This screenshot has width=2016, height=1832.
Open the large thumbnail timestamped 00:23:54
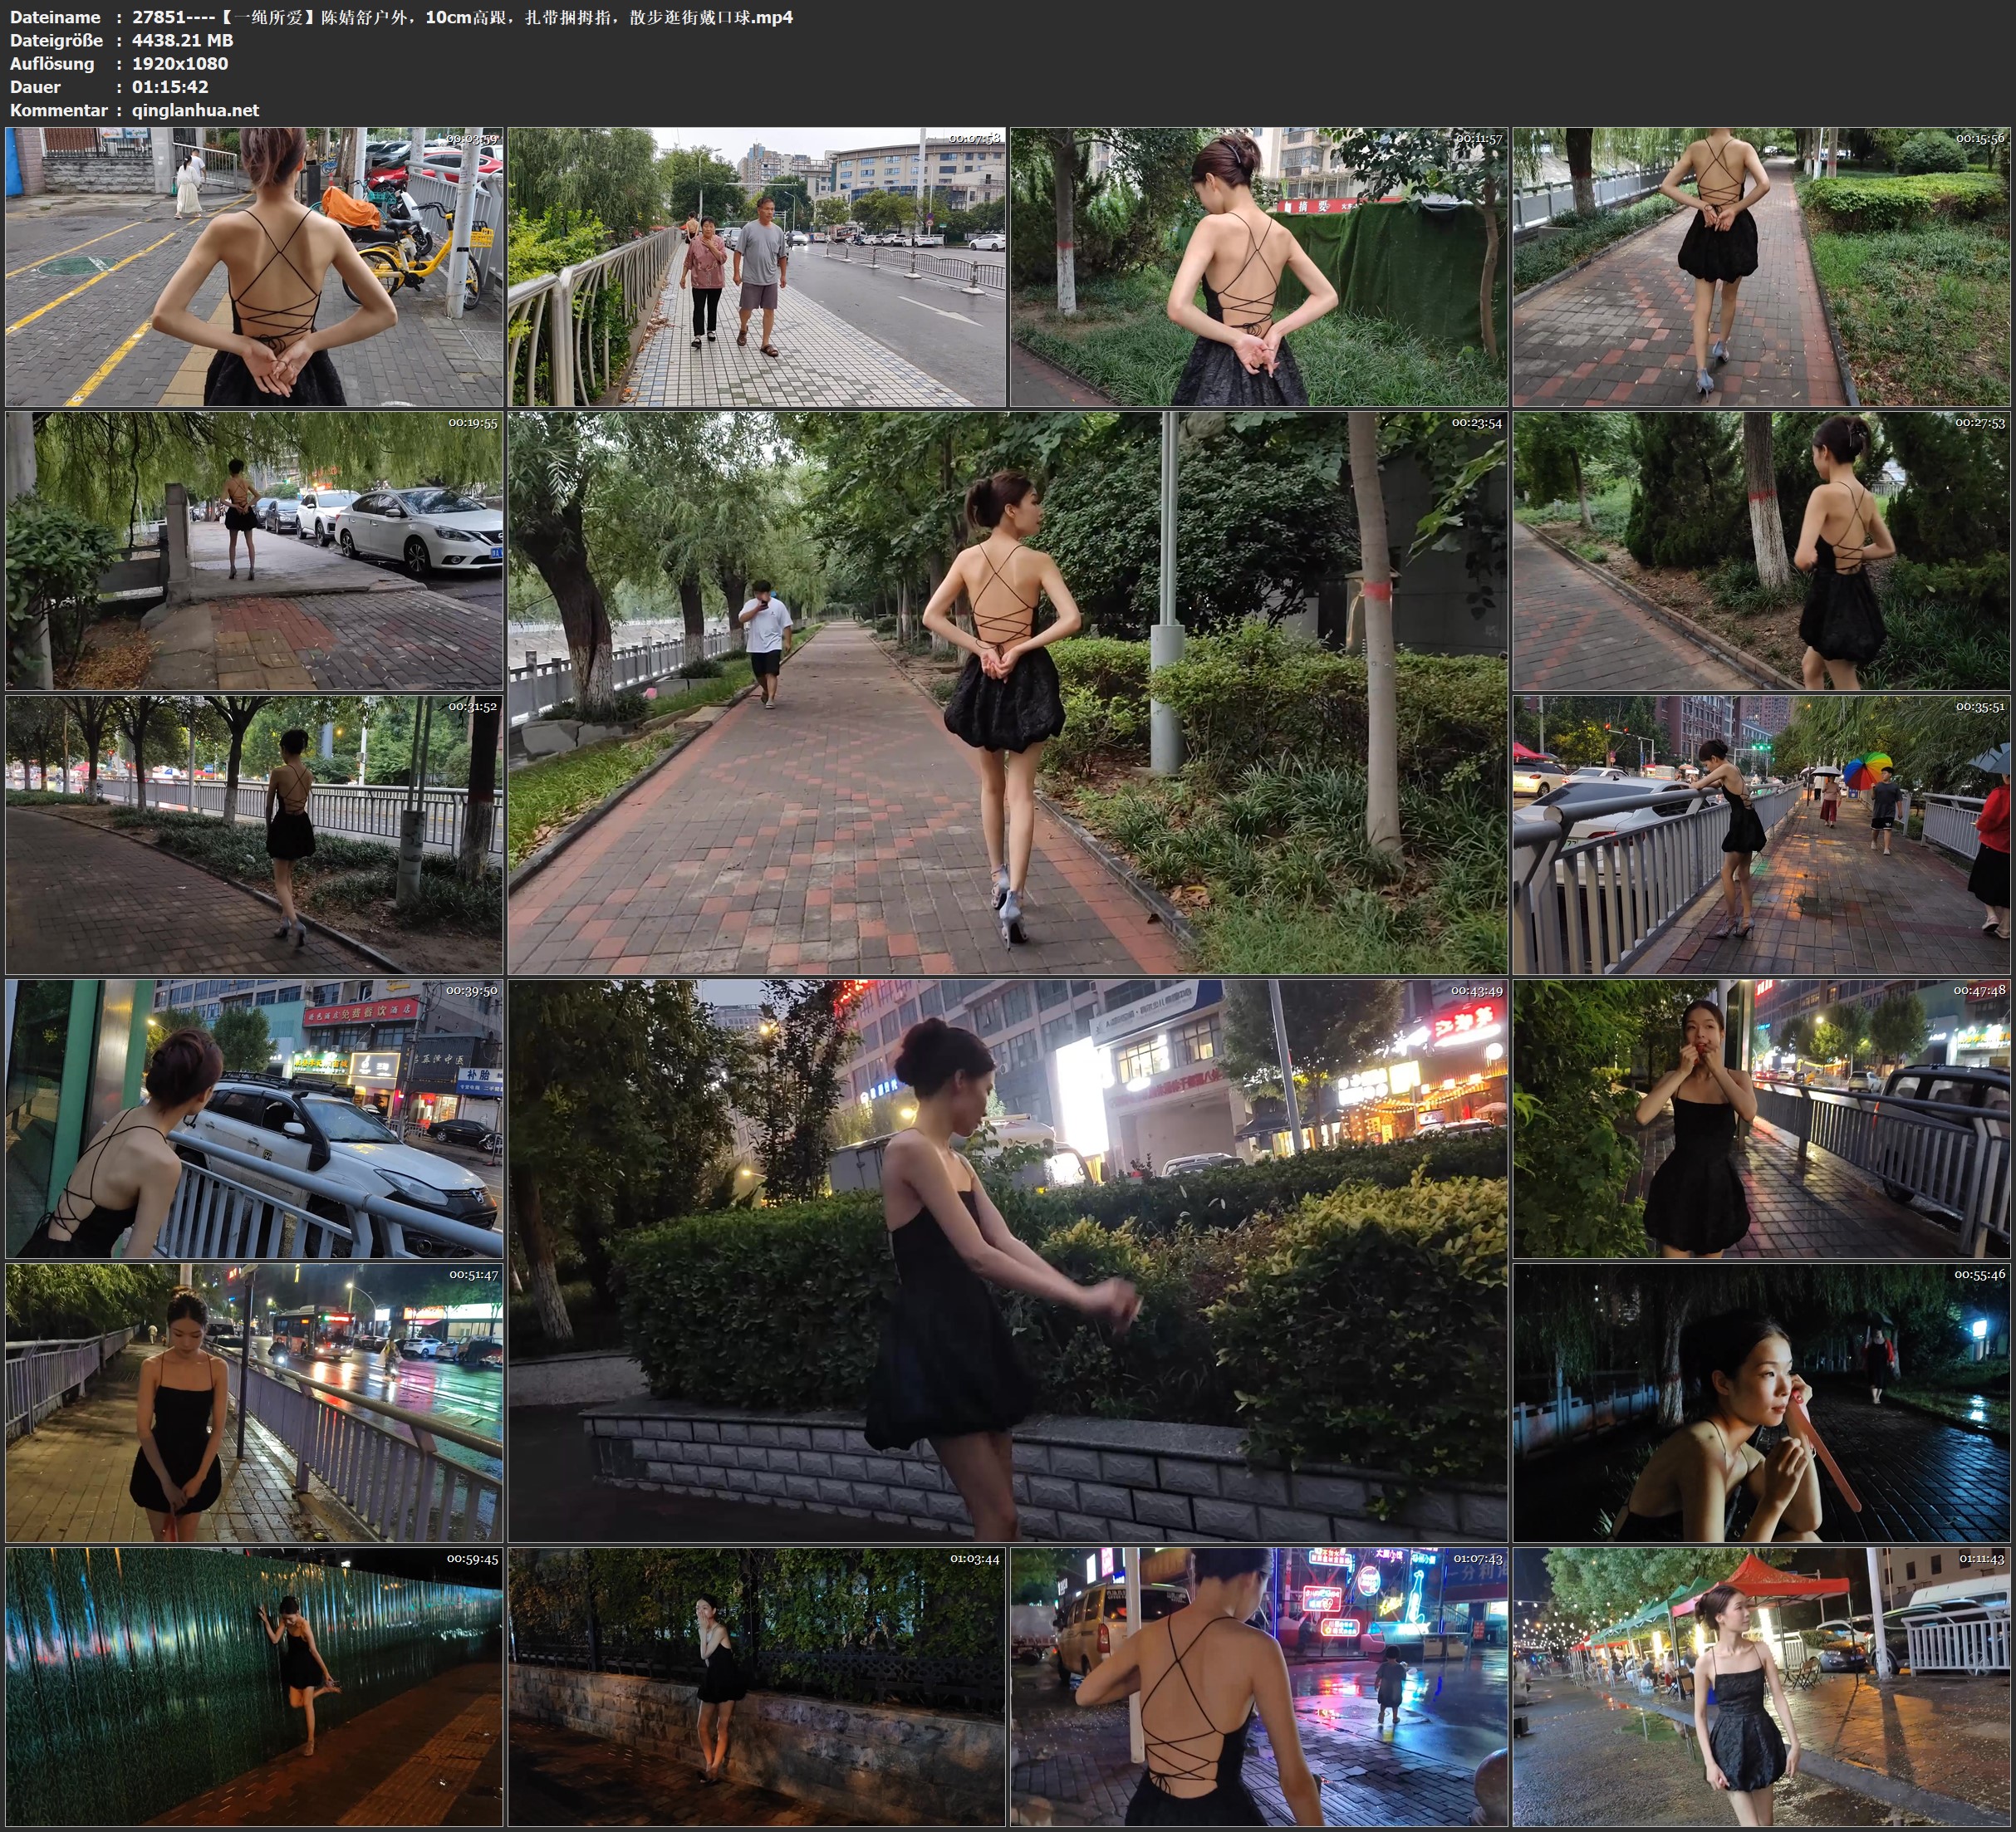[1007, 693]
